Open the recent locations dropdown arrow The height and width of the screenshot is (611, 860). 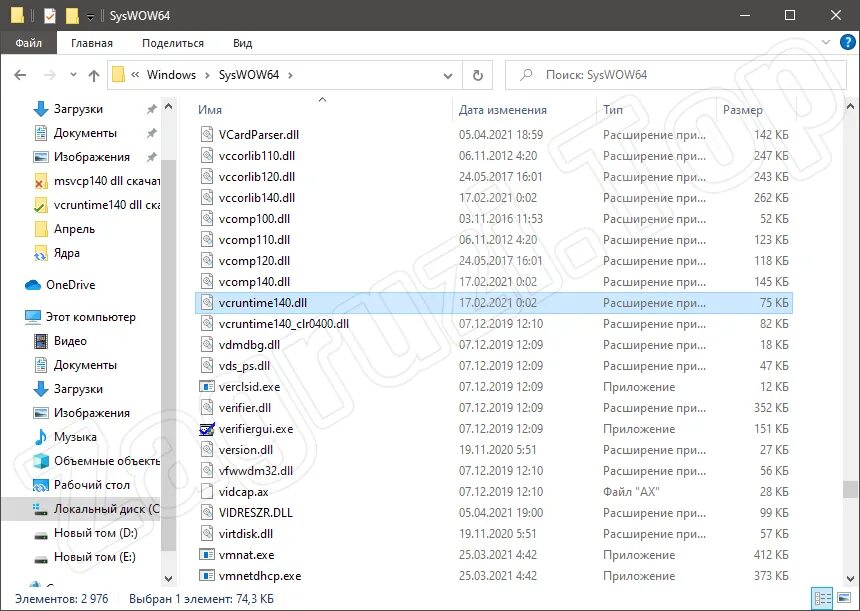(x=73, y=75)
